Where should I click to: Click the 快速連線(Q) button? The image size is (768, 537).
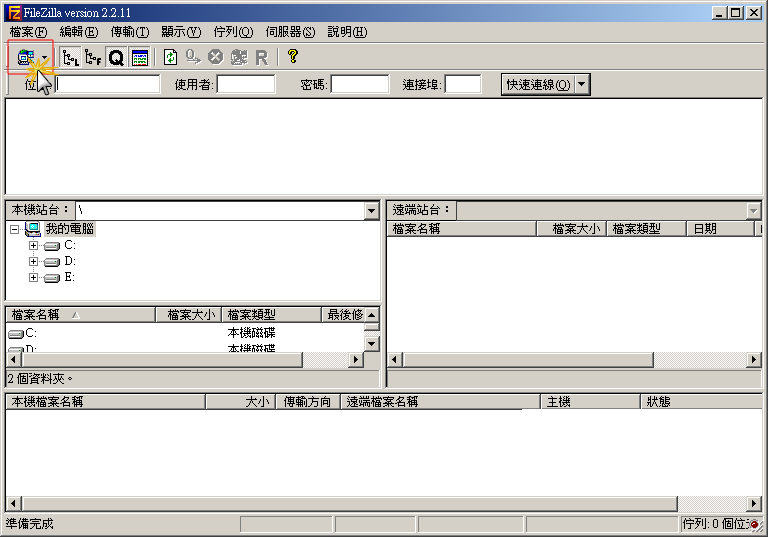(538, 84)
